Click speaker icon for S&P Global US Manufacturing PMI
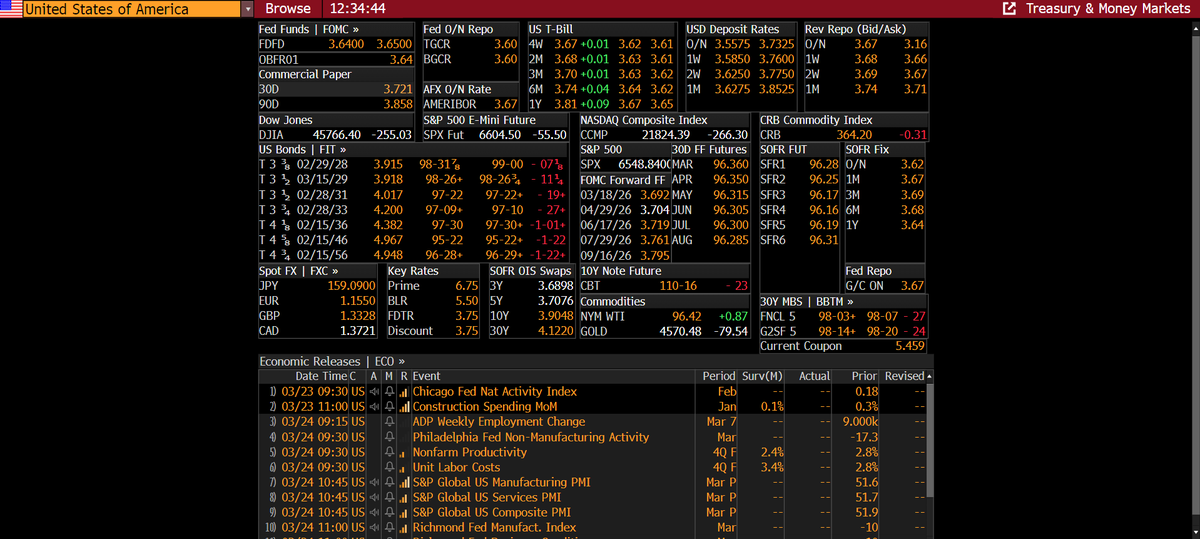Viewport: 1200px width, 539px height. (x=374, y=482)
